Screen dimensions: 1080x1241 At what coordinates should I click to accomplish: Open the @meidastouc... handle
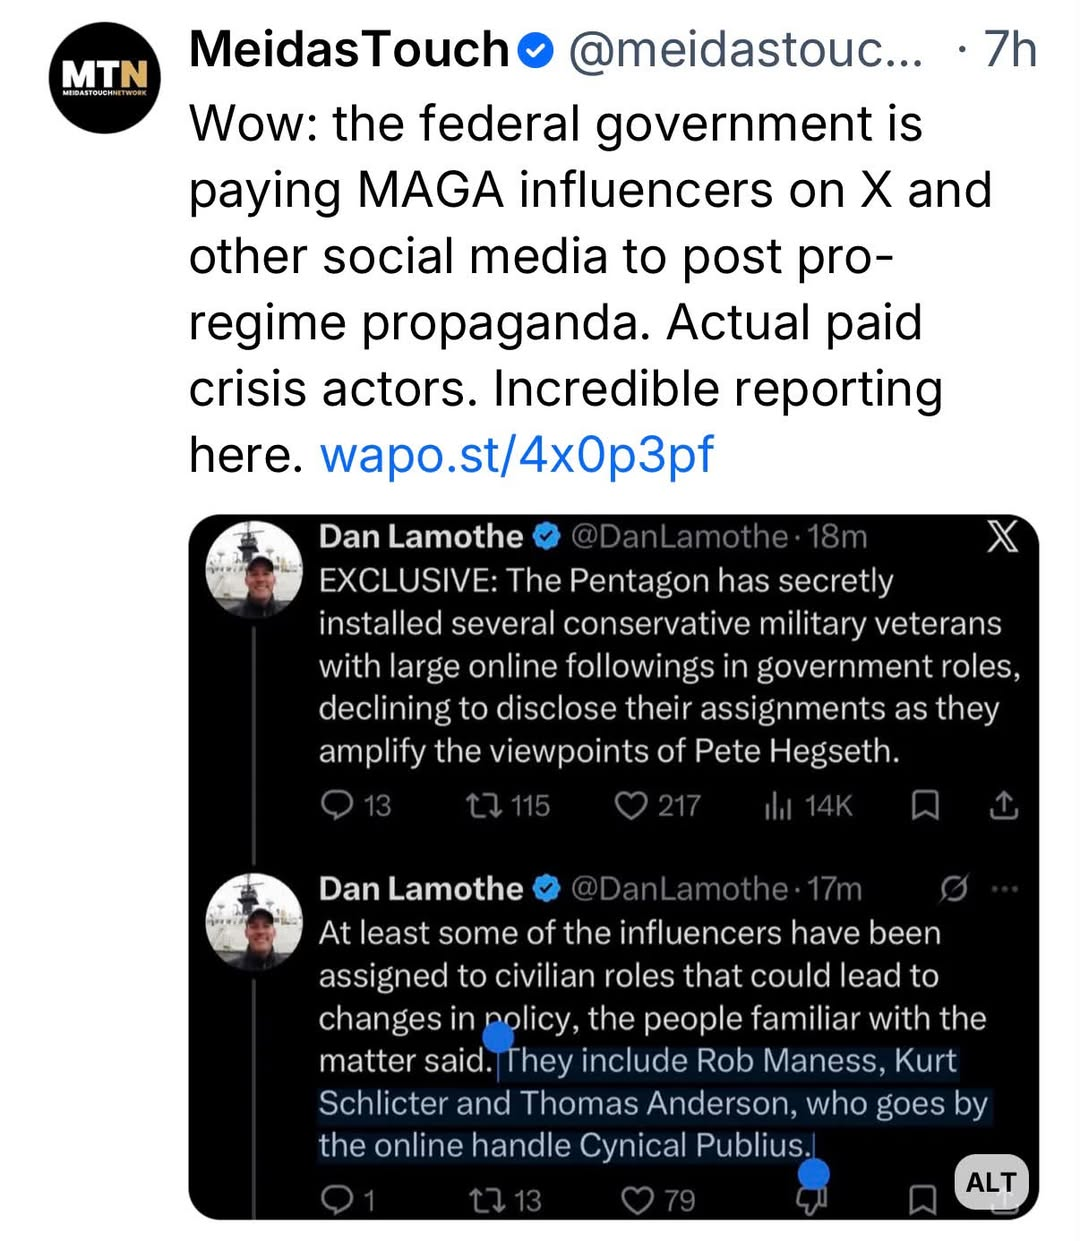click(746, 50)
